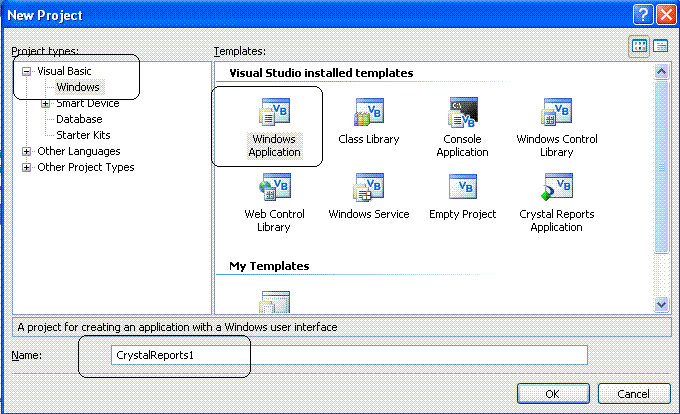The height and width of the screenshot is (414, 680).
Task: Click the "Templates:" label
Action: 240,51
